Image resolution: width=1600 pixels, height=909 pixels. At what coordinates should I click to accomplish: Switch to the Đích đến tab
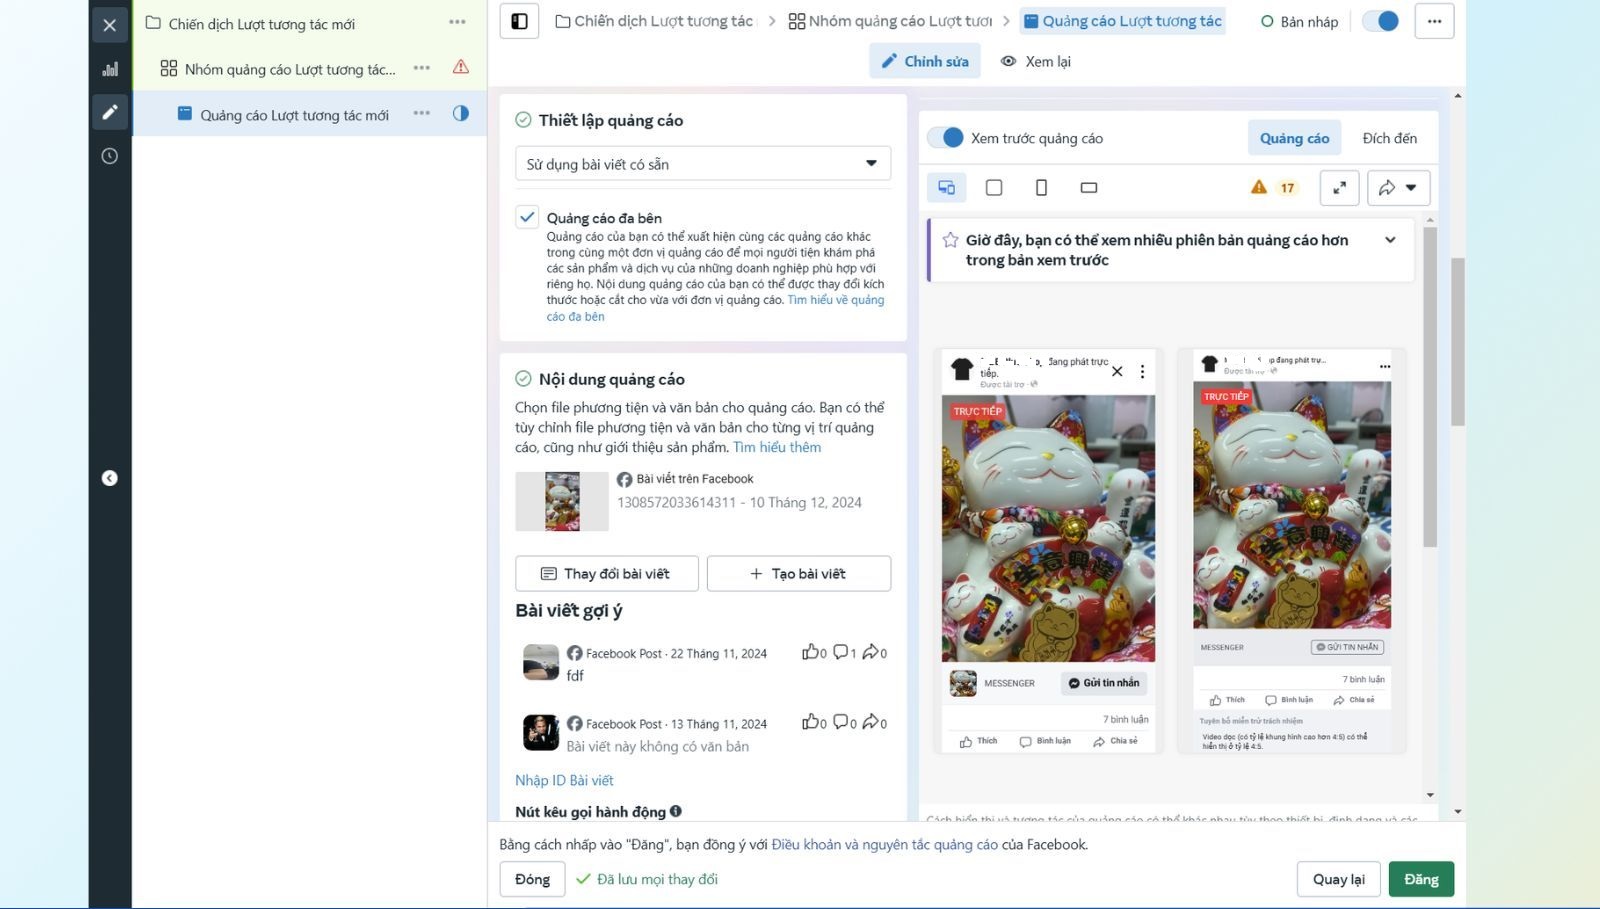(x=1389, y=138)
